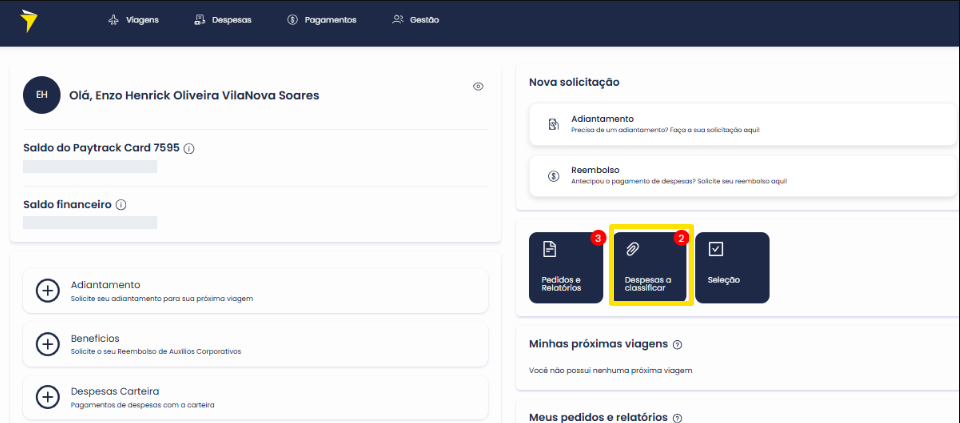
Task: Click Adiantamento document icon in Nova solicitação
Action: [553, 124]
